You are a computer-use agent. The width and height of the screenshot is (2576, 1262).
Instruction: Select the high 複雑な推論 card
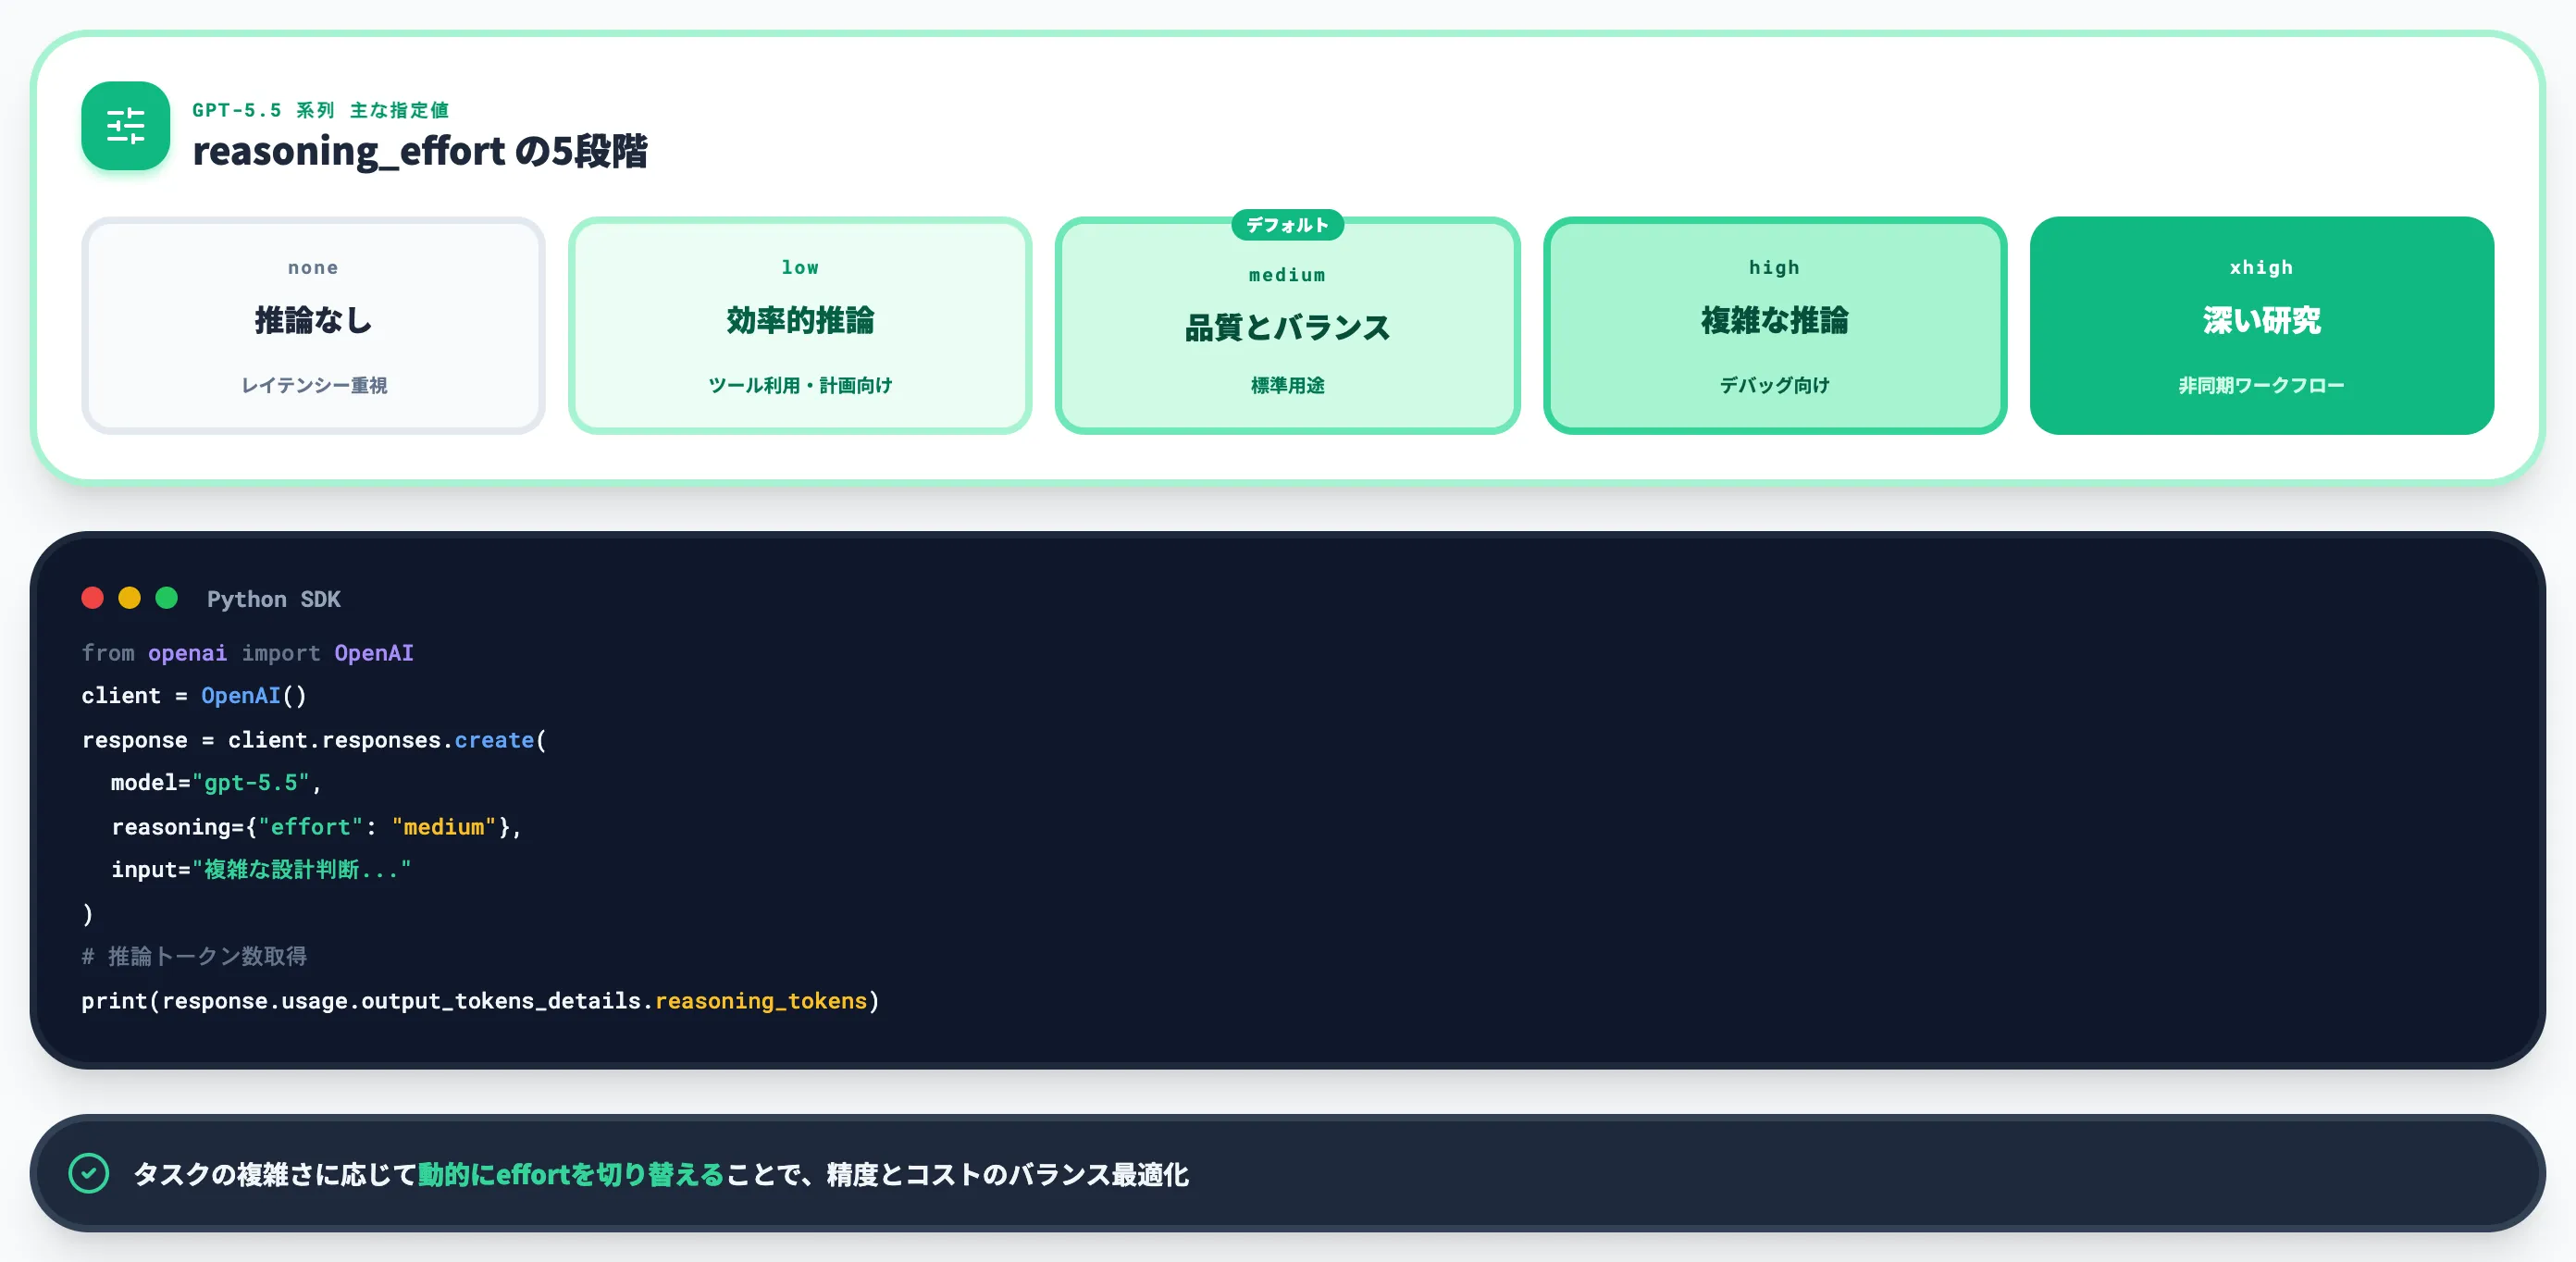click(1775, 326)
